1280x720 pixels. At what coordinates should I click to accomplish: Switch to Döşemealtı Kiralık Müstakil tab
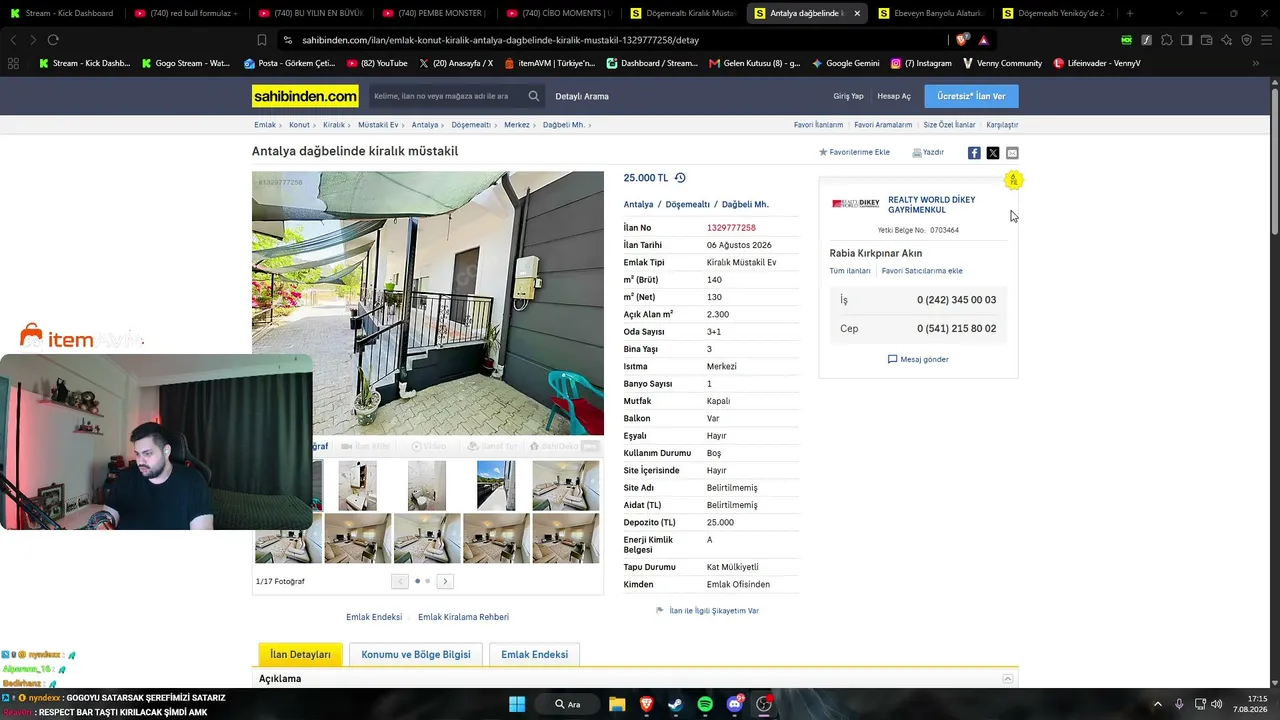pyautogui.click(x=682, y=13)
